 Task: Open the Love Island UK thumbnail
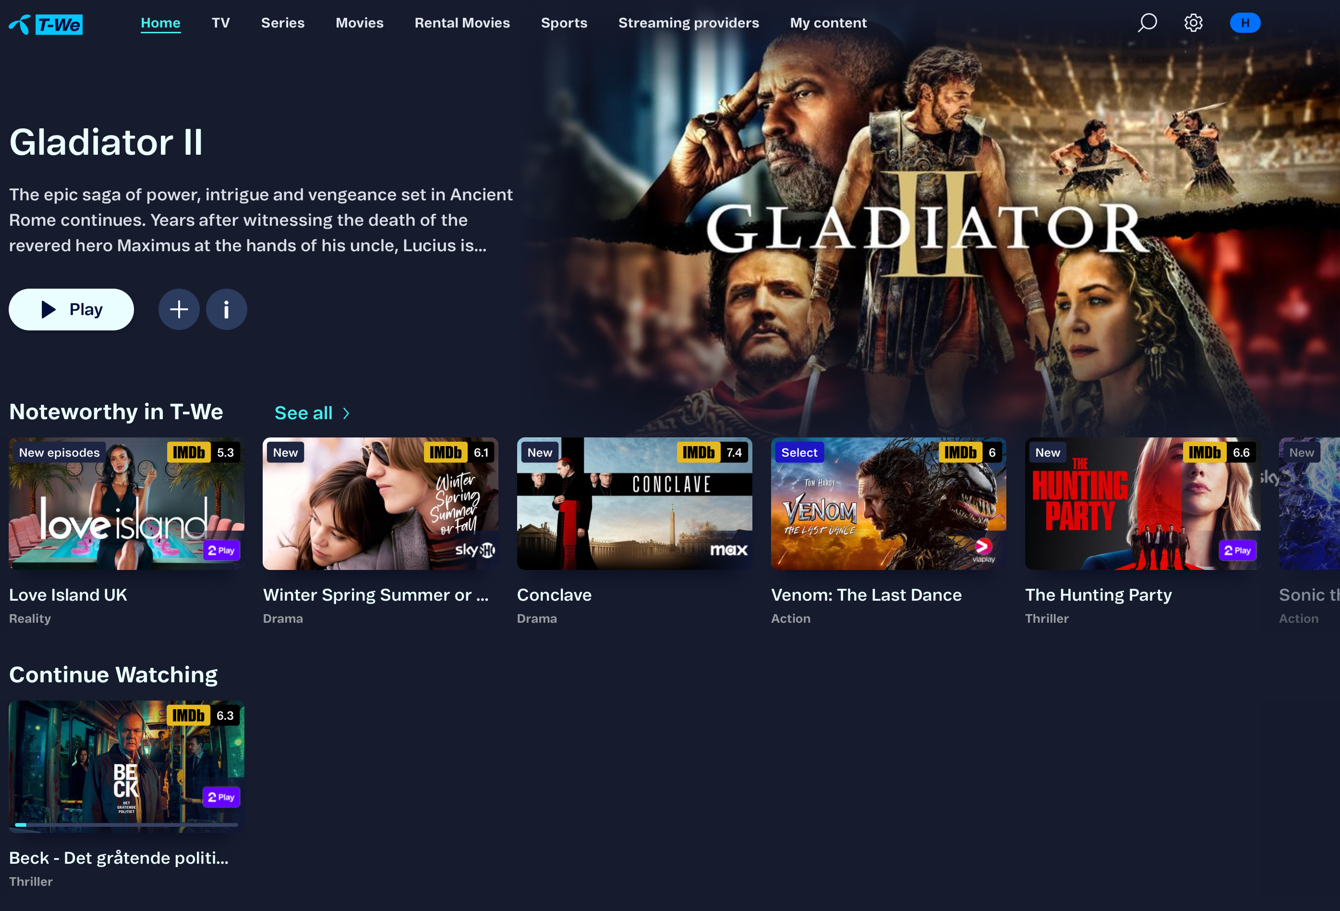pos(126,503)
